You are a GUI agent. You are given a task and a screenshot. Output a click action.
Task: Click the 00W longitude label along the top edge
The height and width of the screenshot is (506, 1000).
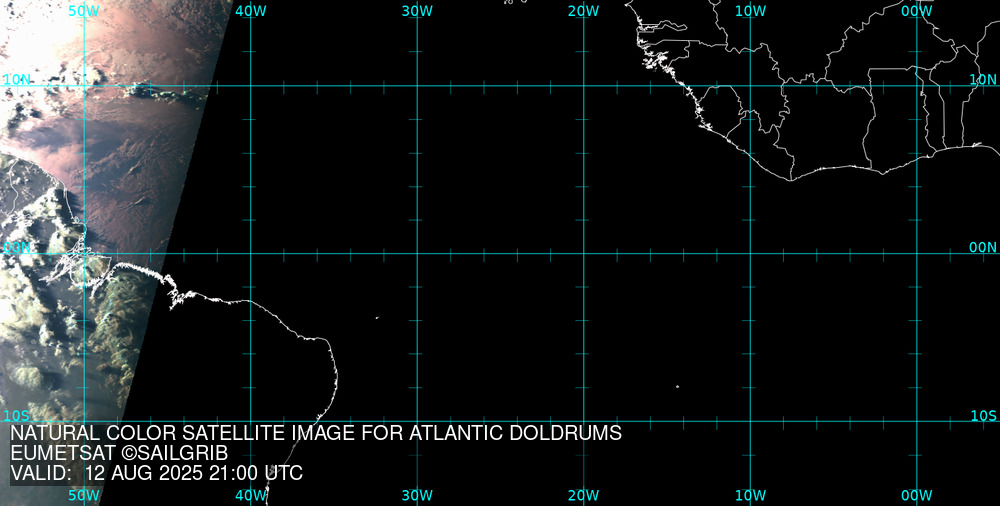click(917, 11)
